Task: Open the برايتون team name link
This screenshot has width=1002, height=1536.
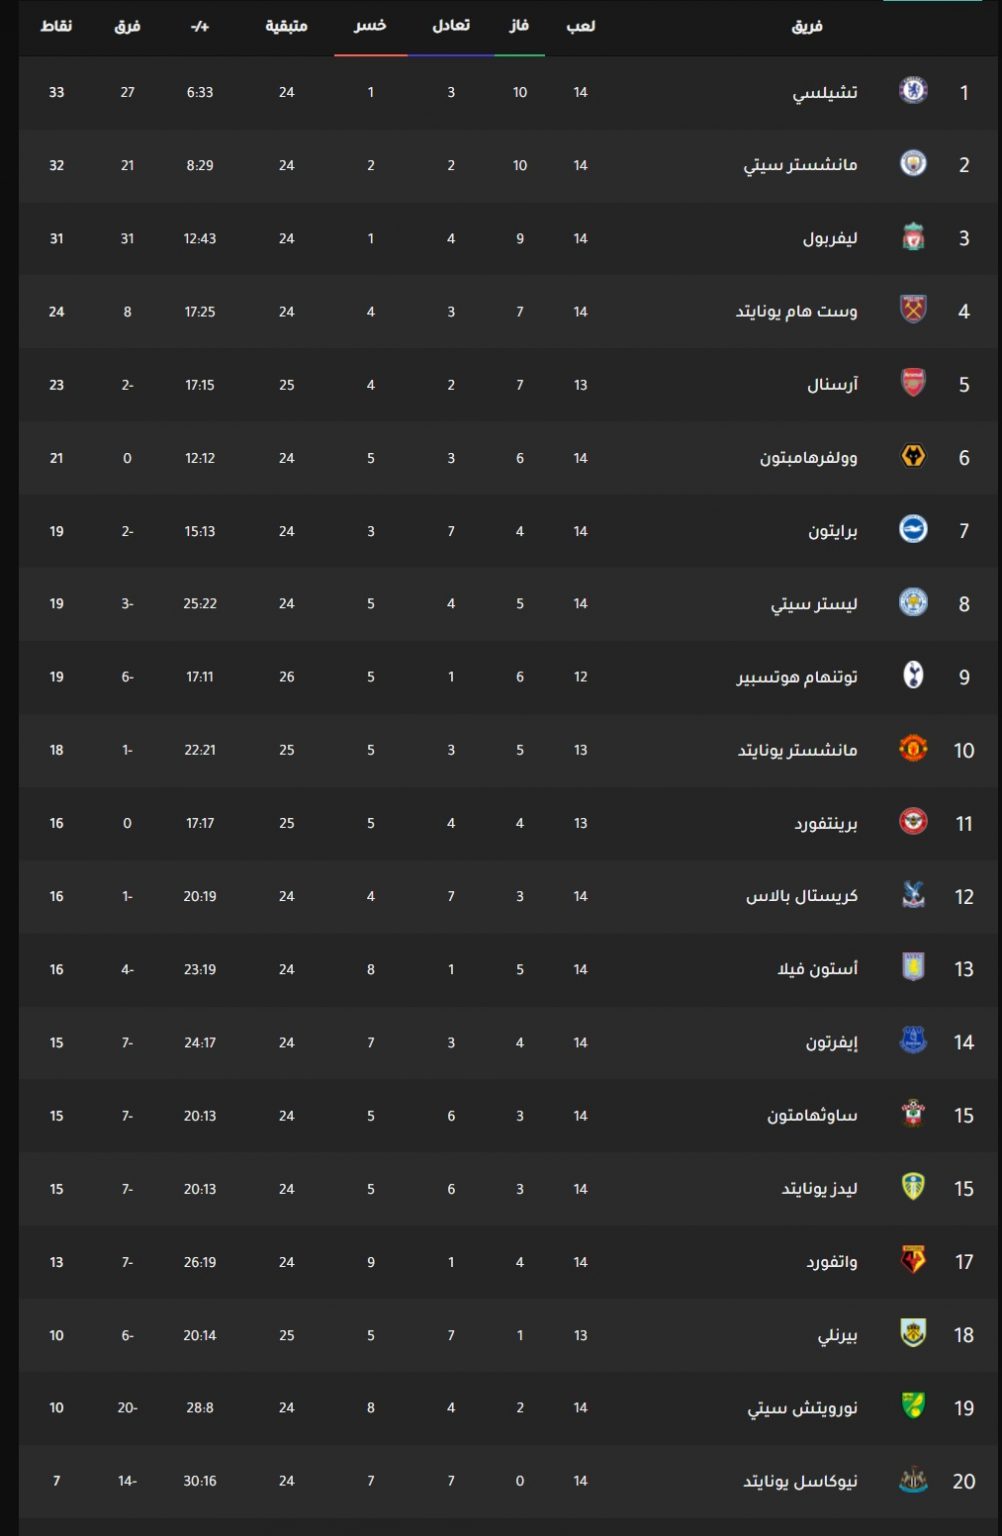Action: 833,531
